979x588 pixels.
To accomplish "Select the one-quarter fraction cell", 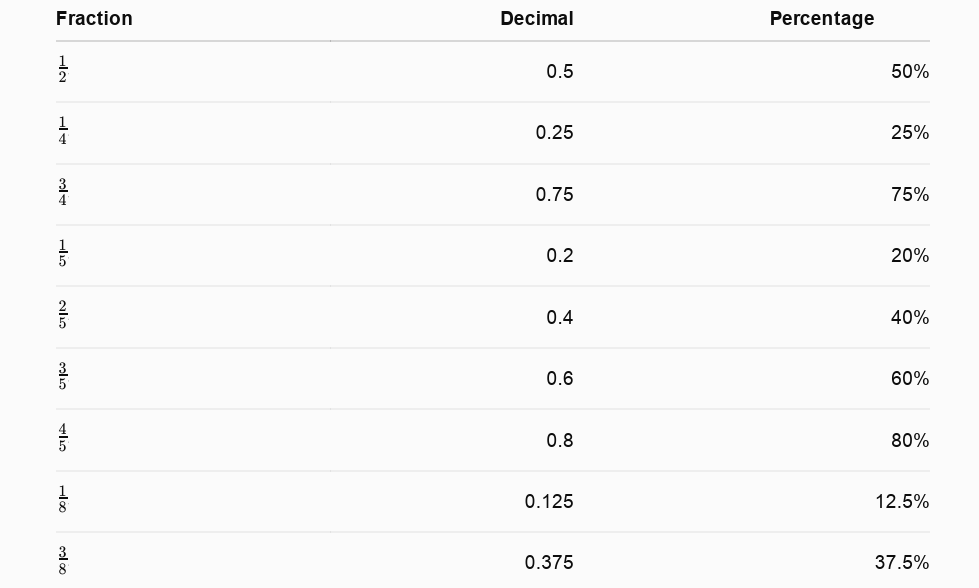I will pos(62,131).
